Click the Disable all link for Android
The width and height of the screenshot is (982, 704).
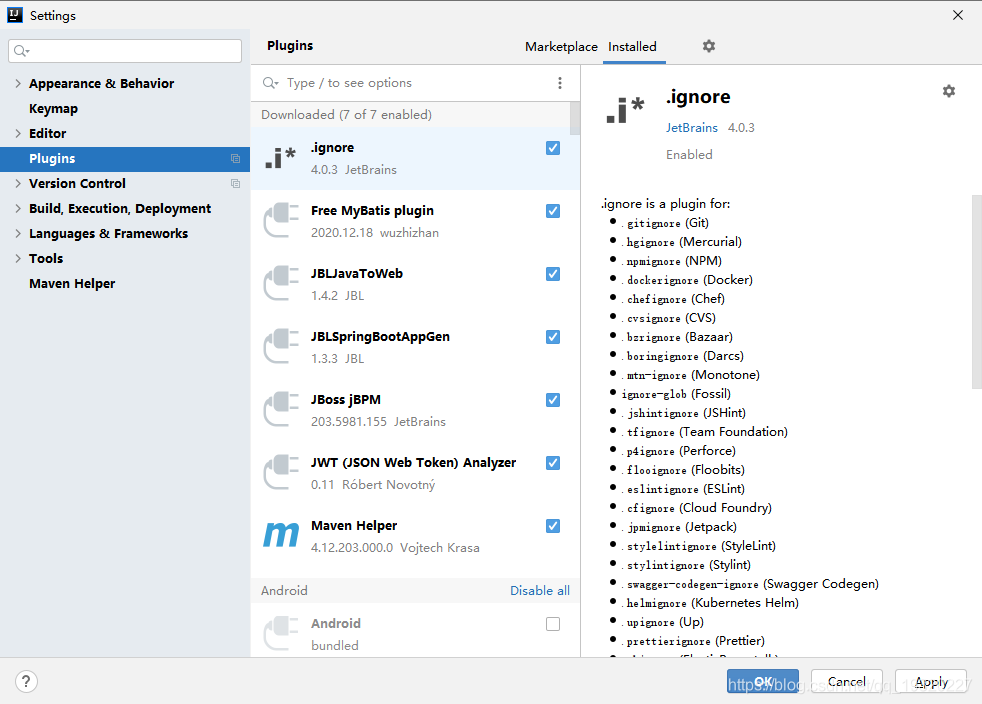[x=540, y=591]
